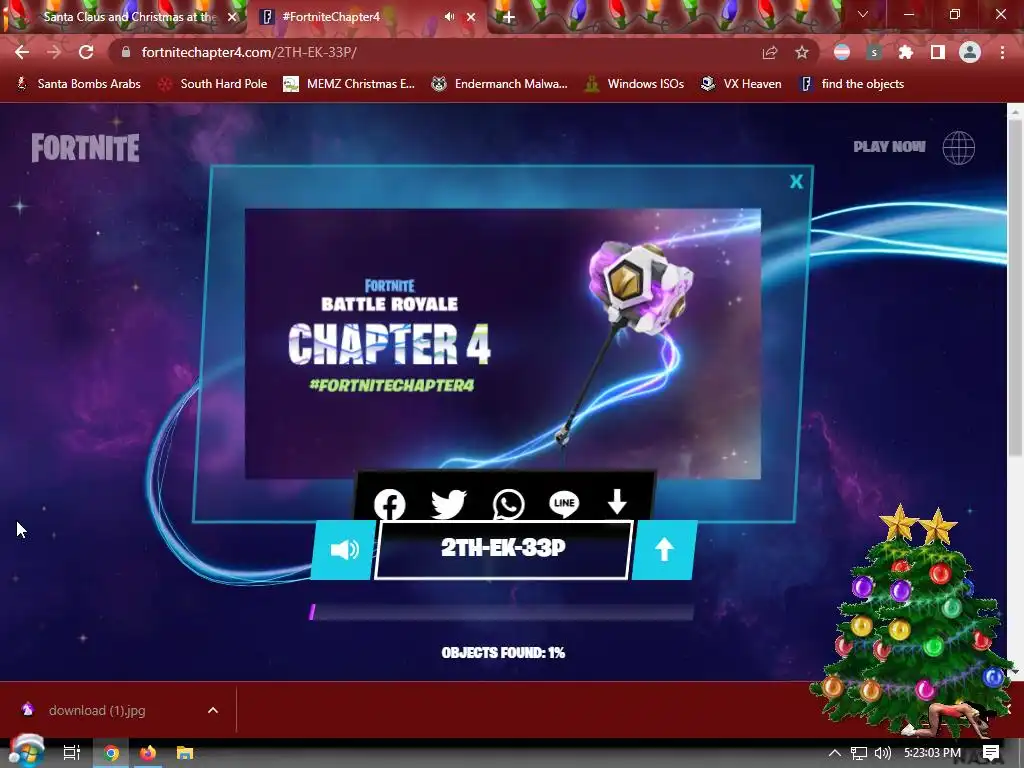The image size is (1024, 768).
Task: Open the Chrome profile avatar
Action: tap(970, 52)
